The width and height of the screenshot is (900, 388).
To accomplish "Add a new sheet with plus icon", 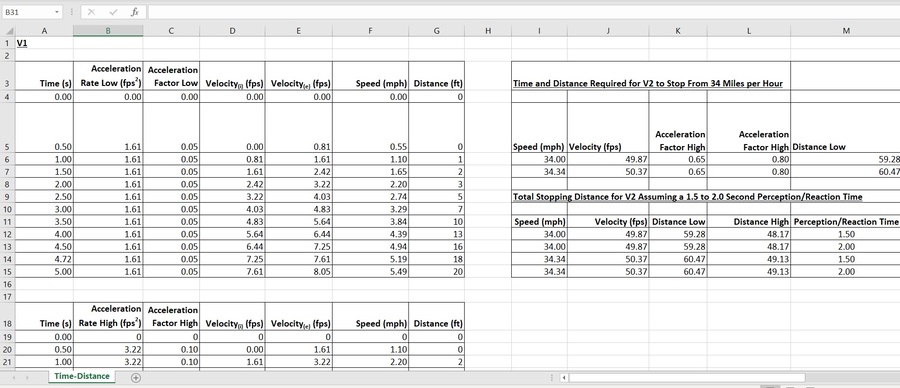I will pyautogui.click(x=136, y=377).
